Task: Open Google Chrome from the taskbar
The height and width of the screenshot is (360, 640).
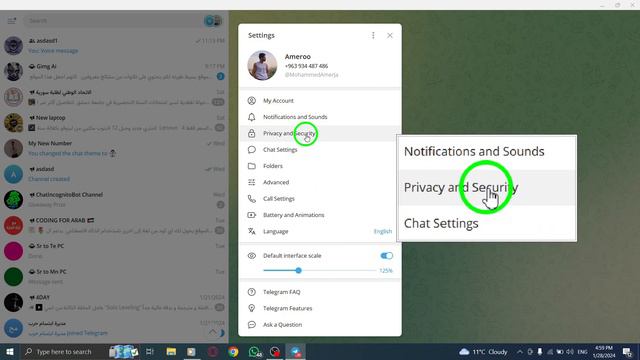Action: tap(233, 352)
